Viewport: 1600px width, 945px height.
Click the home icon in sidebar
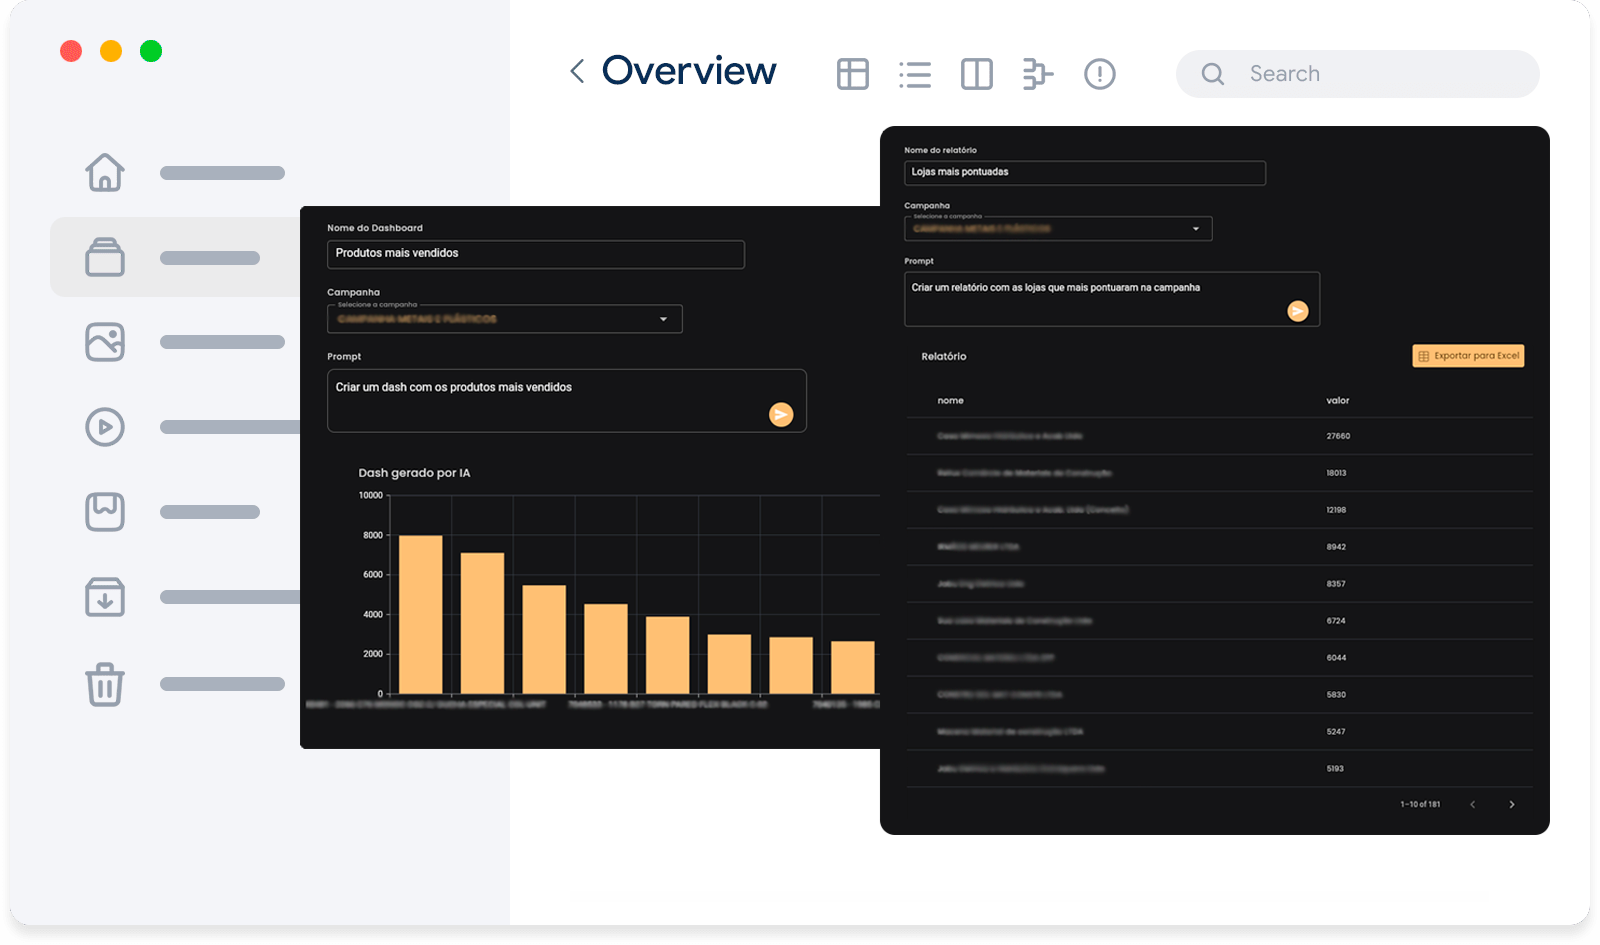[x=105, y=172]
